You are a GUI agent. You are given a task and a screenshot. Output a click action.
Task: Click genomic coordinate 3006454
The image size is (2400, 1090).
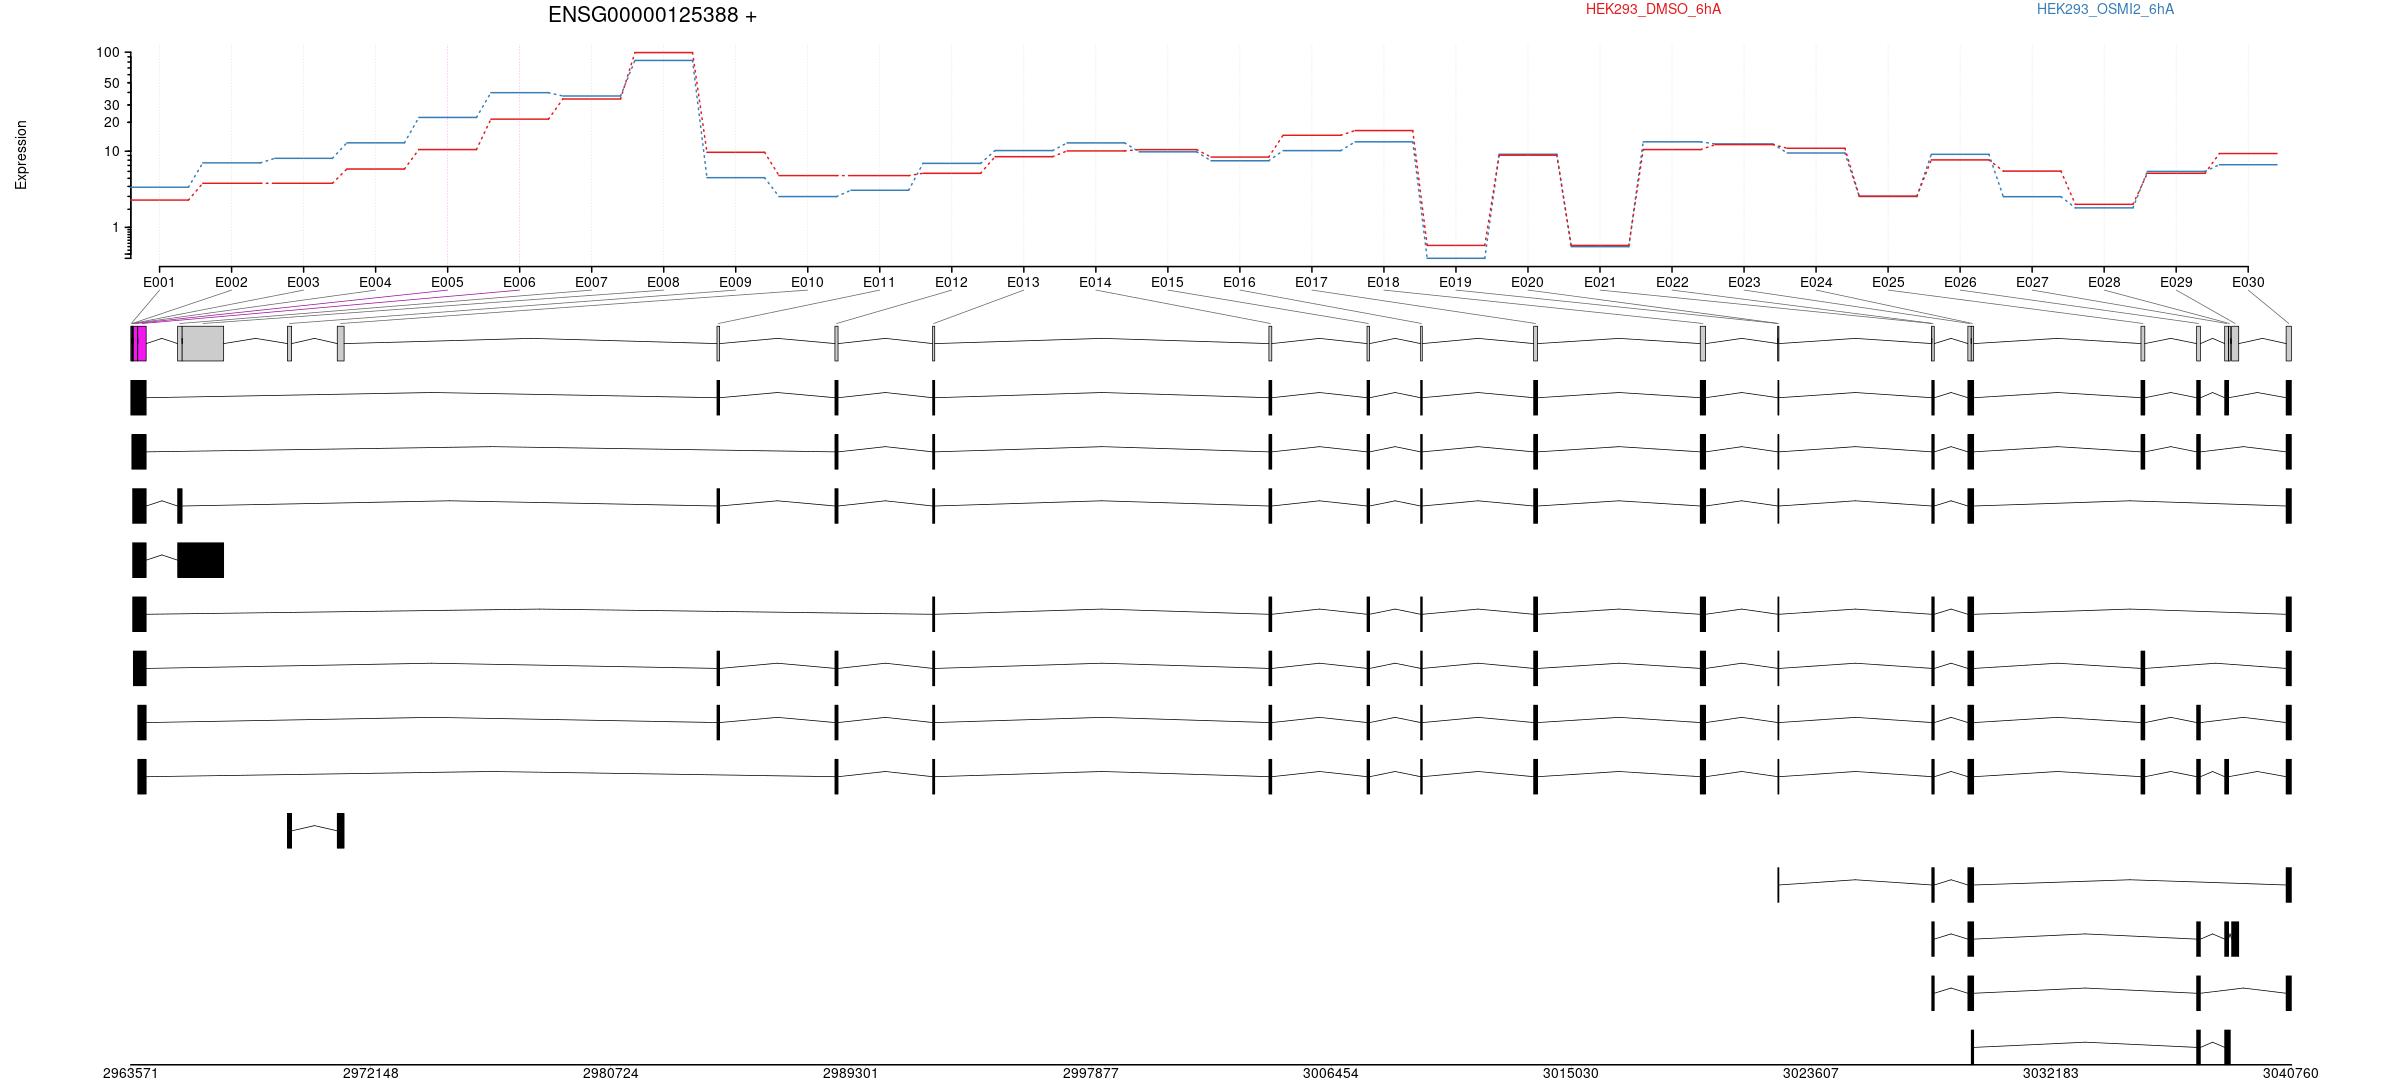(x=1330, y=1073)
